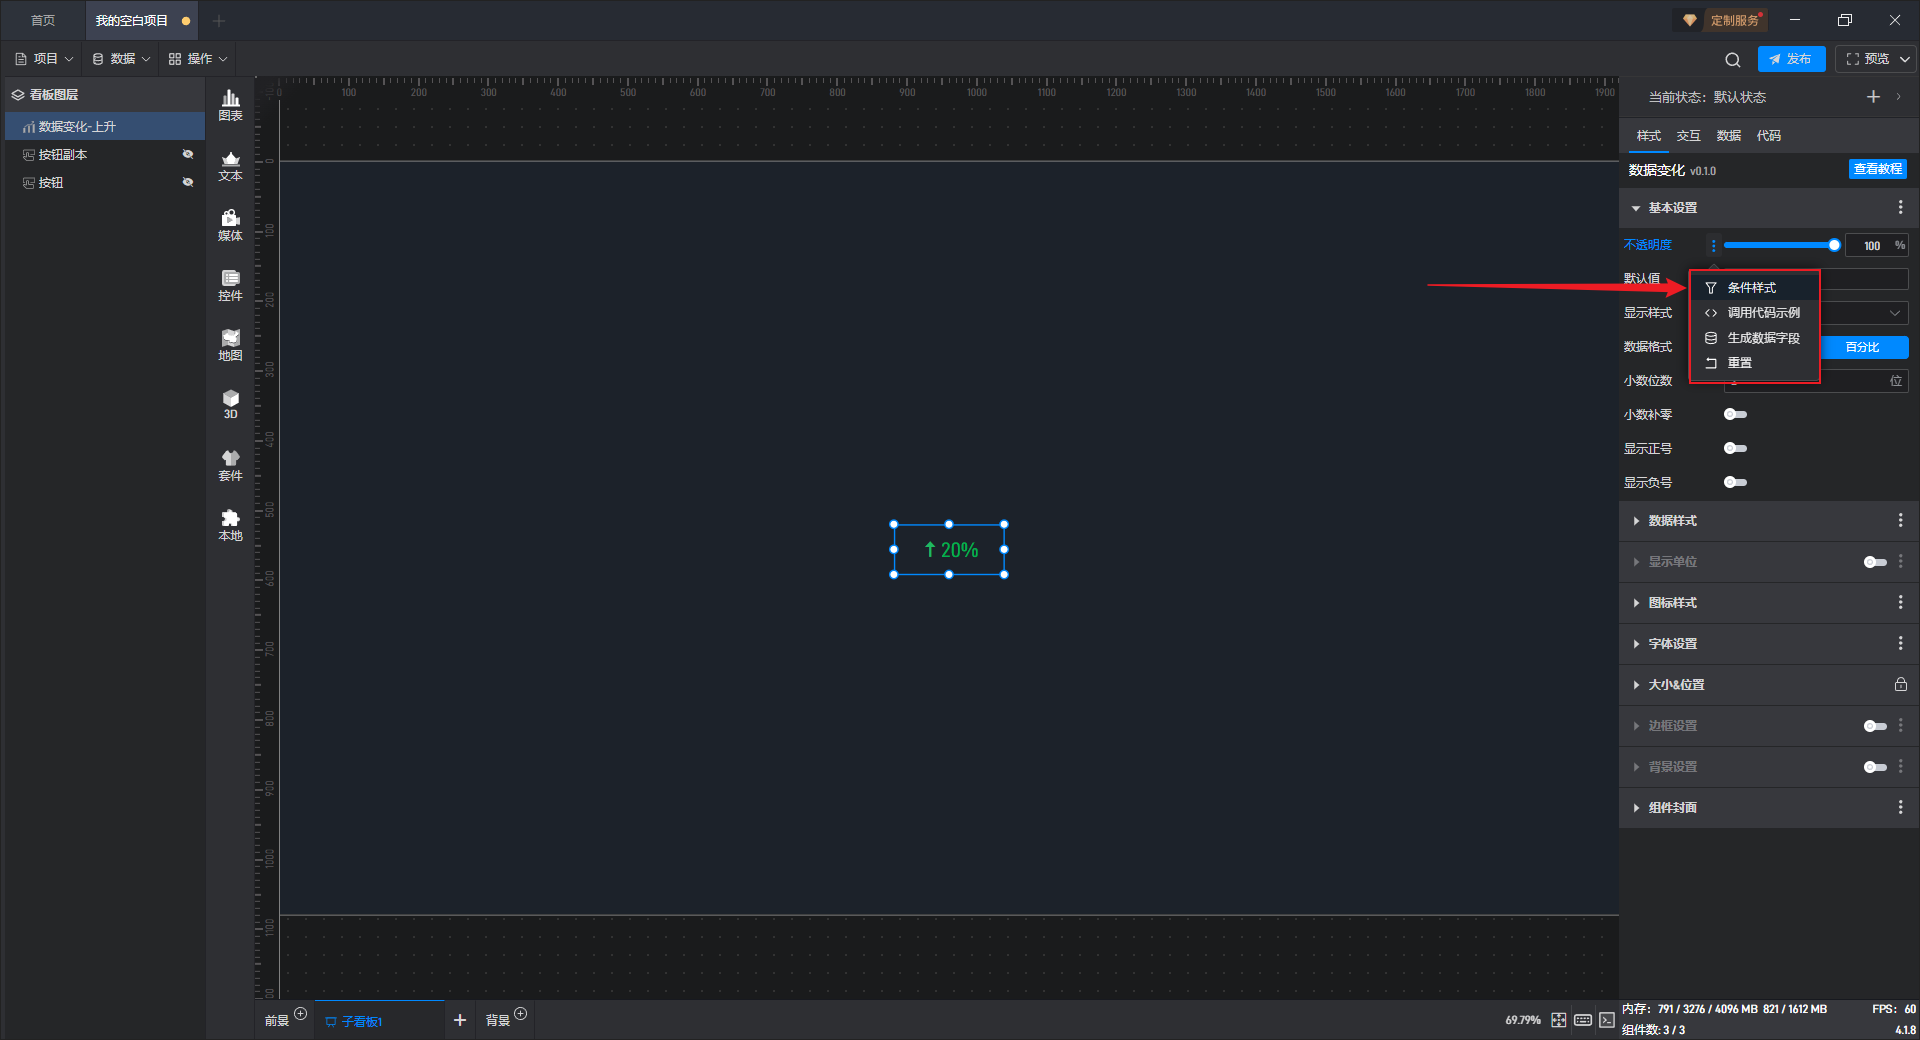Screen dimensions: 1920x1040
Task: Toggle the 显示负号 switch
Action: click(1735, 482)
